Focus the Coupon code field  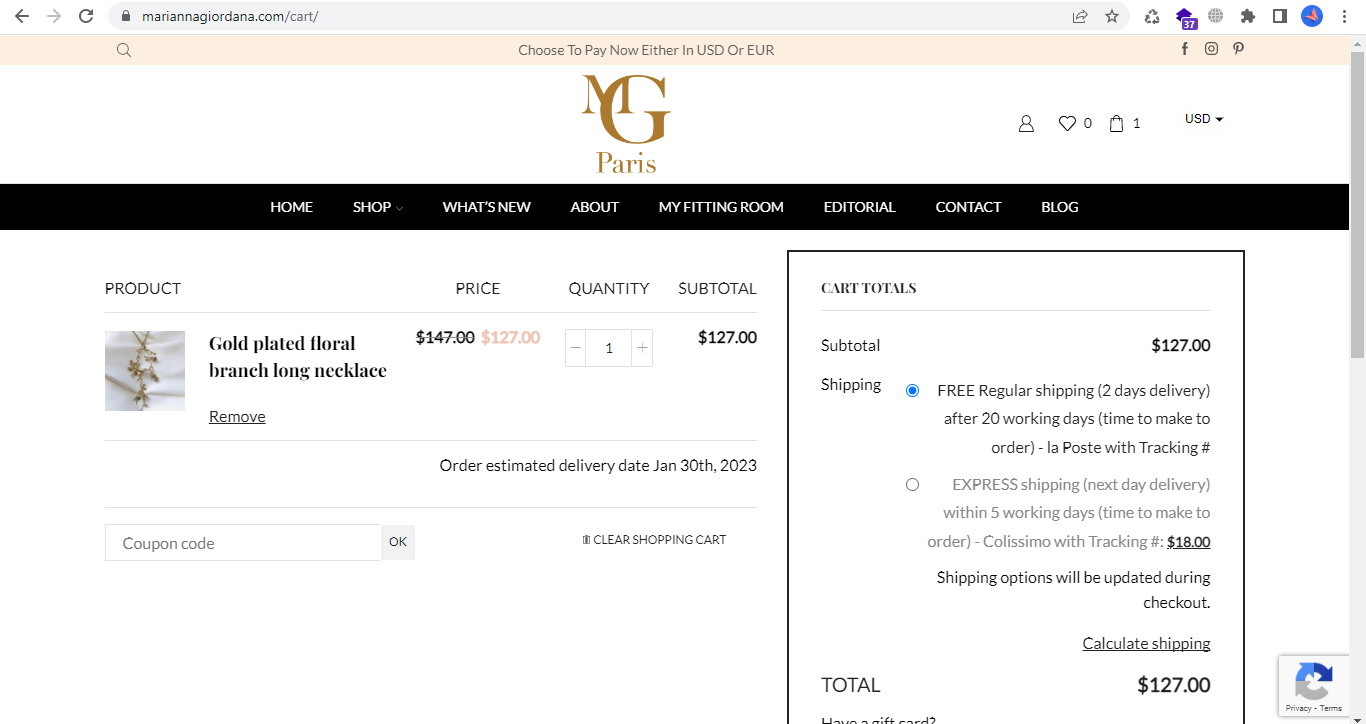coord(243,542)
